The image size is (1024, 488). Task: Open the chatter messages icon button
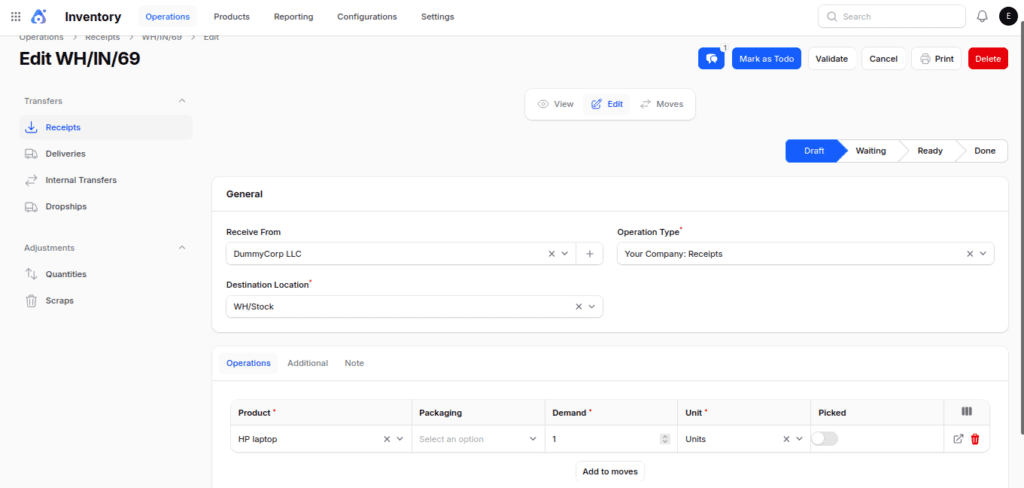point(711,58)
